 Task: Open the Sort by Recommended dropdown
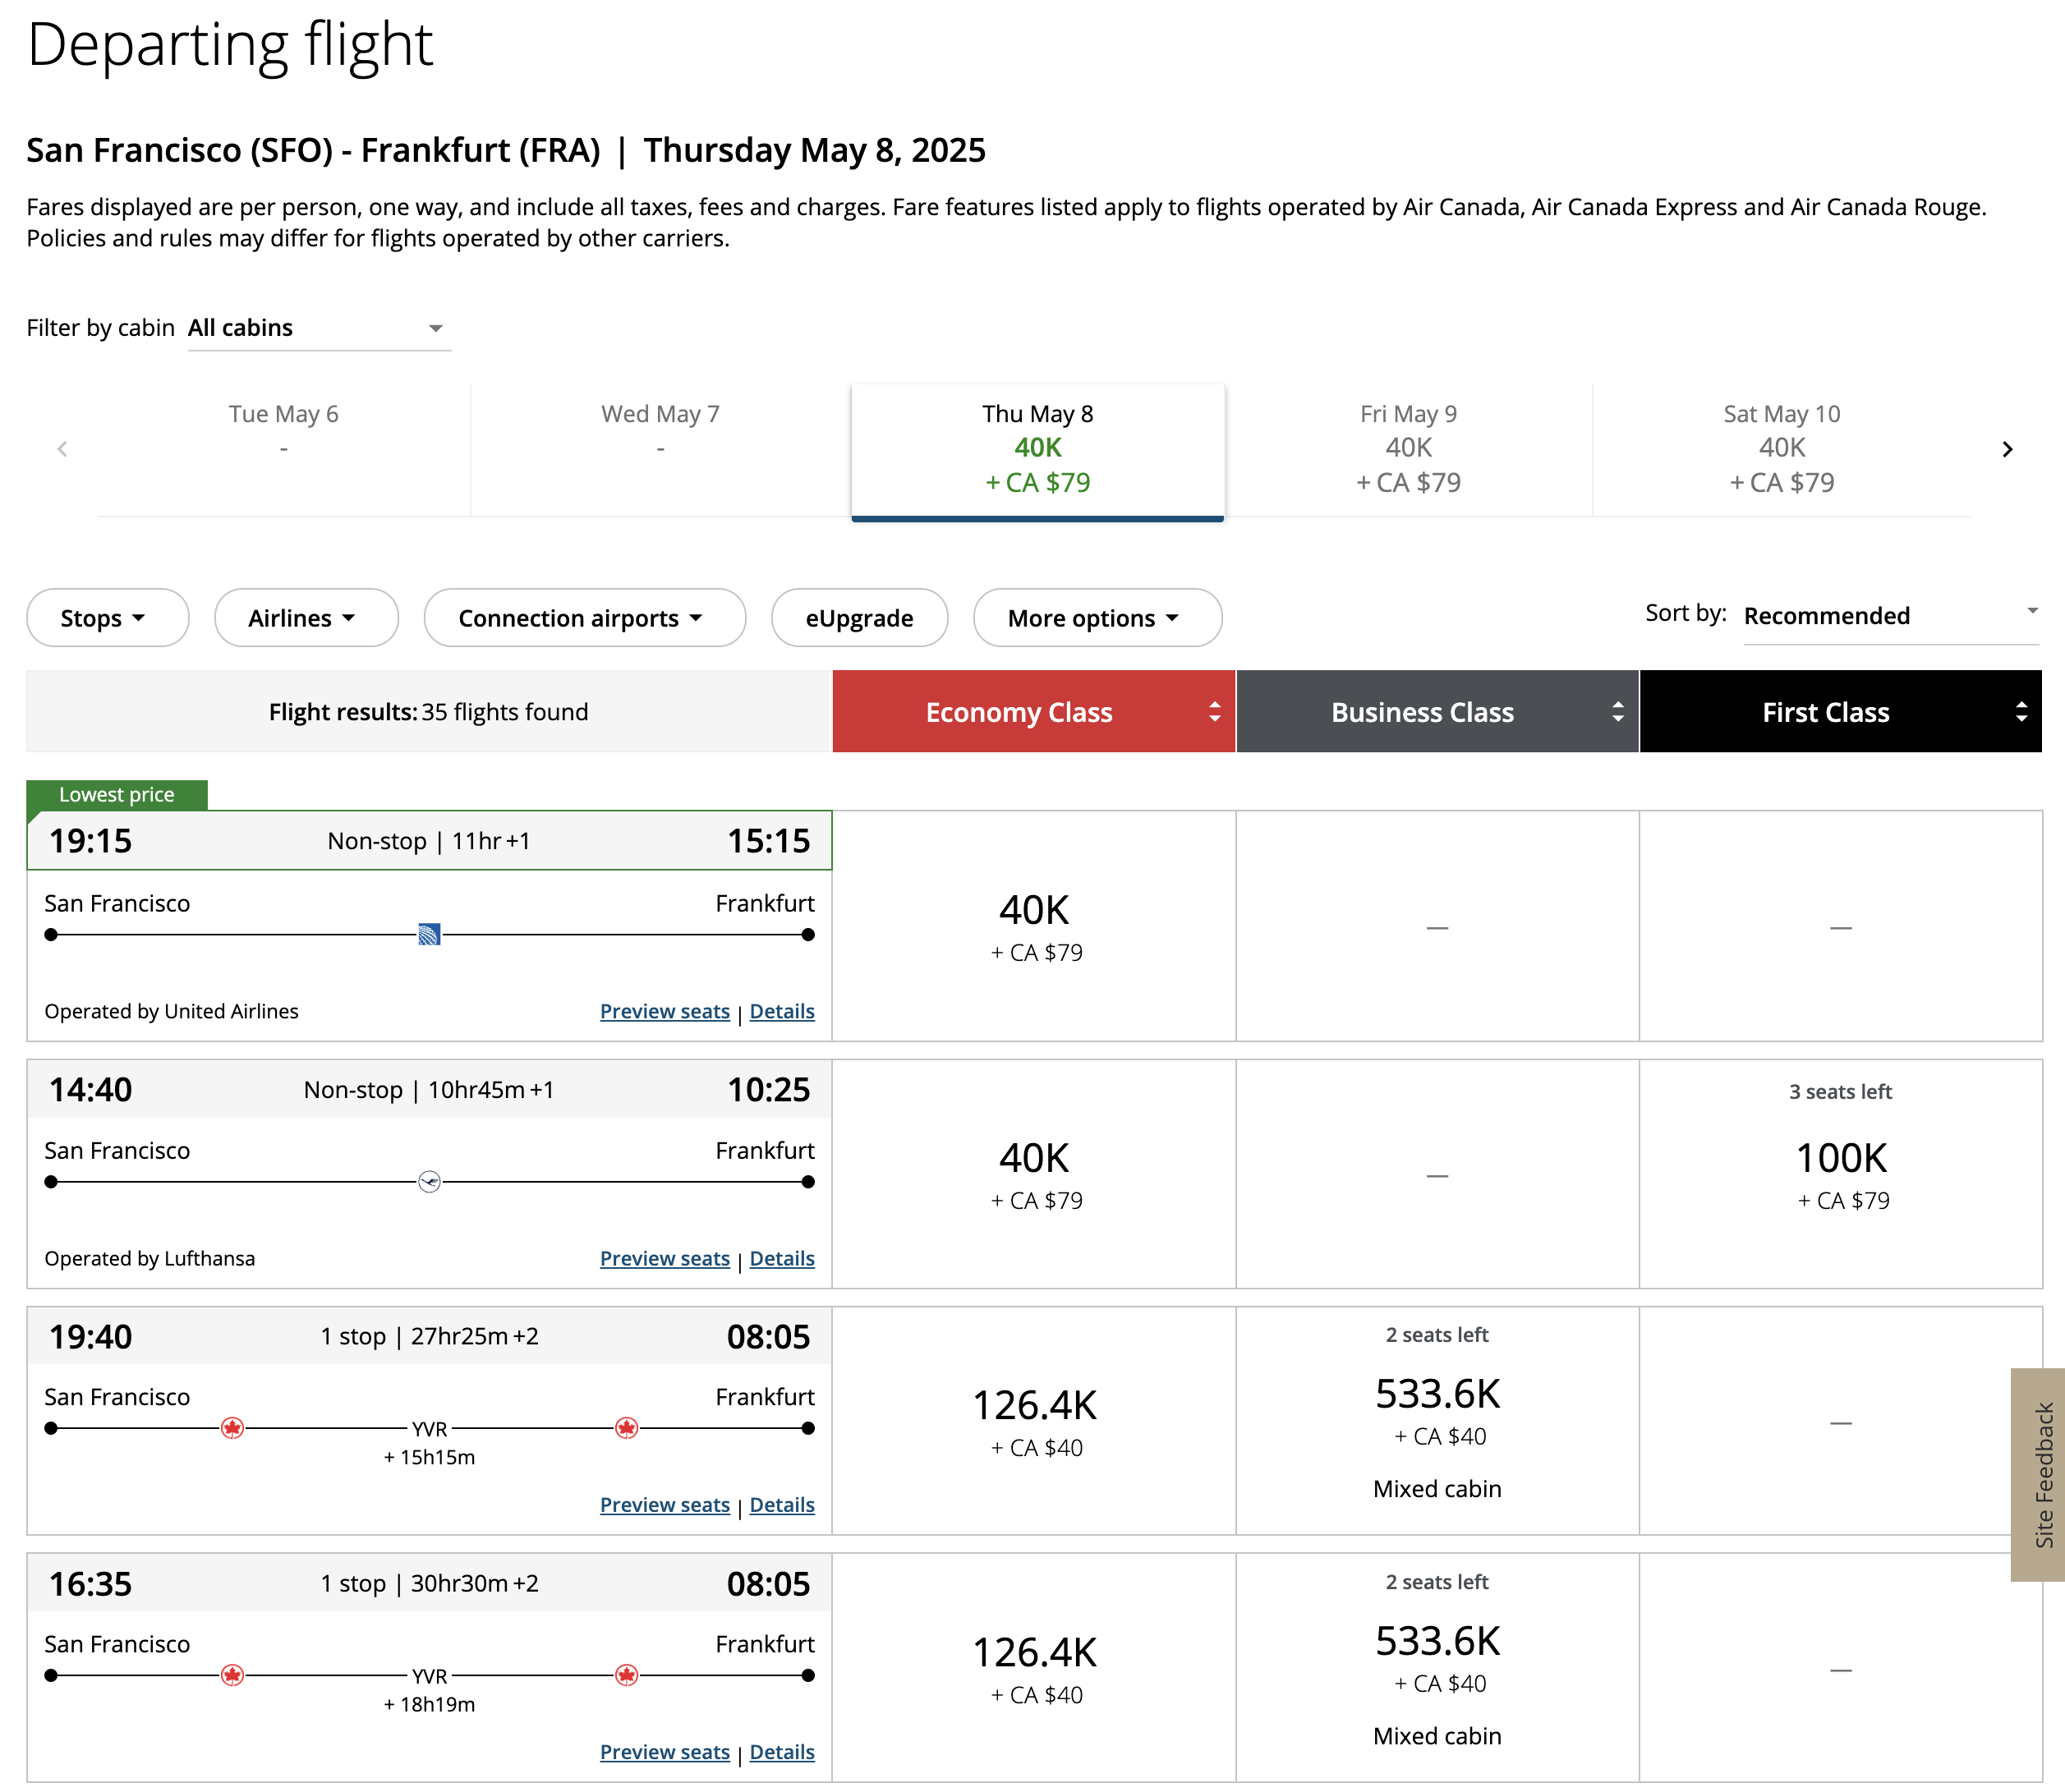(1890, 616)
